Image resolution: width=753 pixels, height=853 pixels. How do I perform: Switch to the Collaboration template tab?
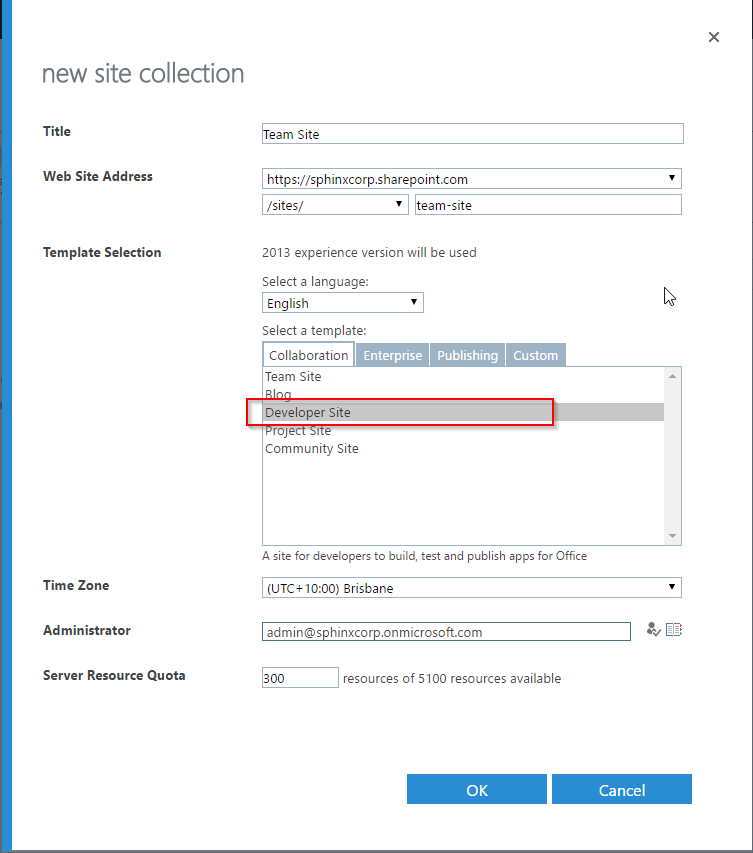pos(308,355)
